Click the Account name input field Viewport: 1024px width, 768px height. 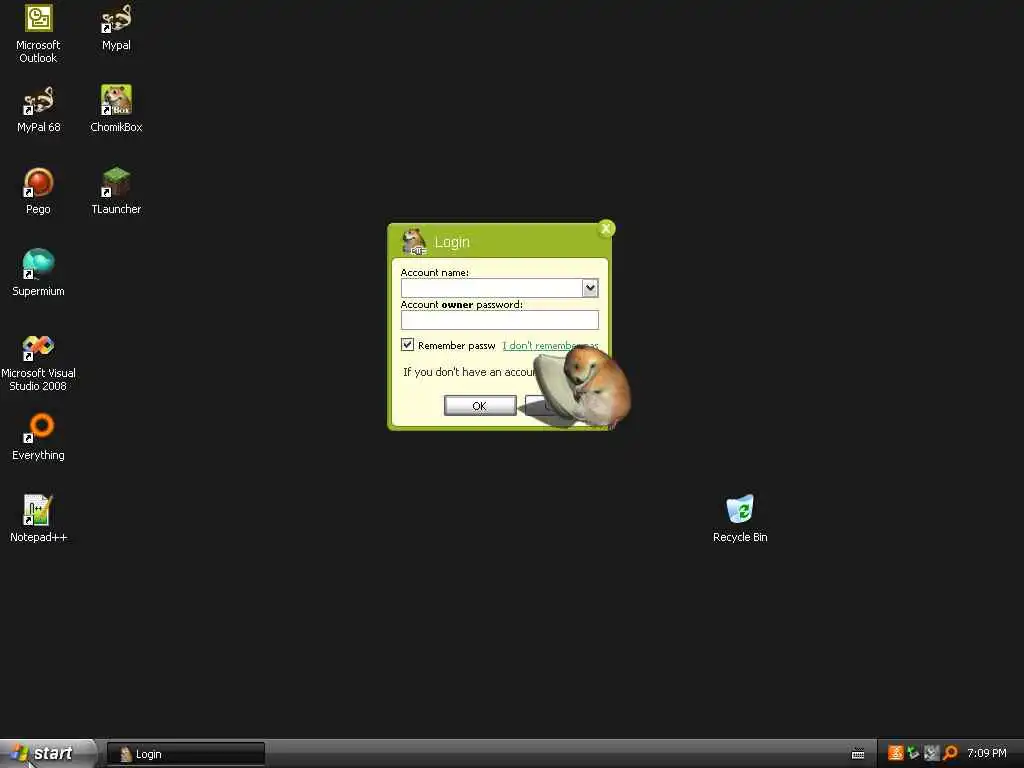492,288
